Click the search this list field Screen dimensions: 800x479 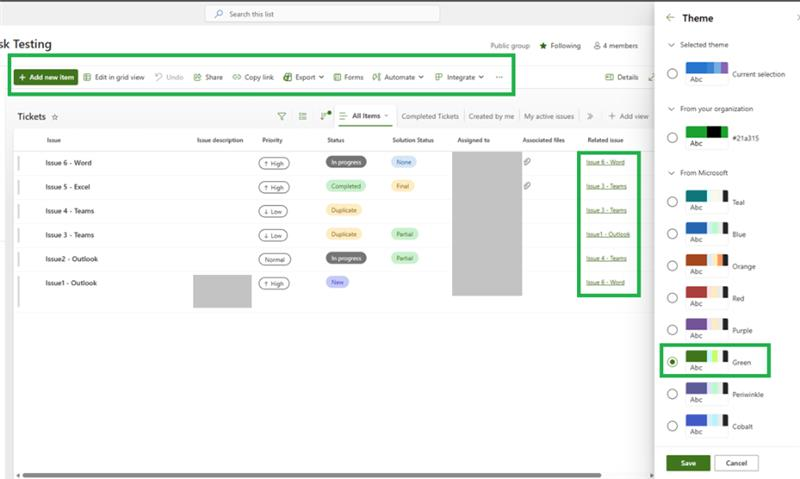[x=322, y=14]
